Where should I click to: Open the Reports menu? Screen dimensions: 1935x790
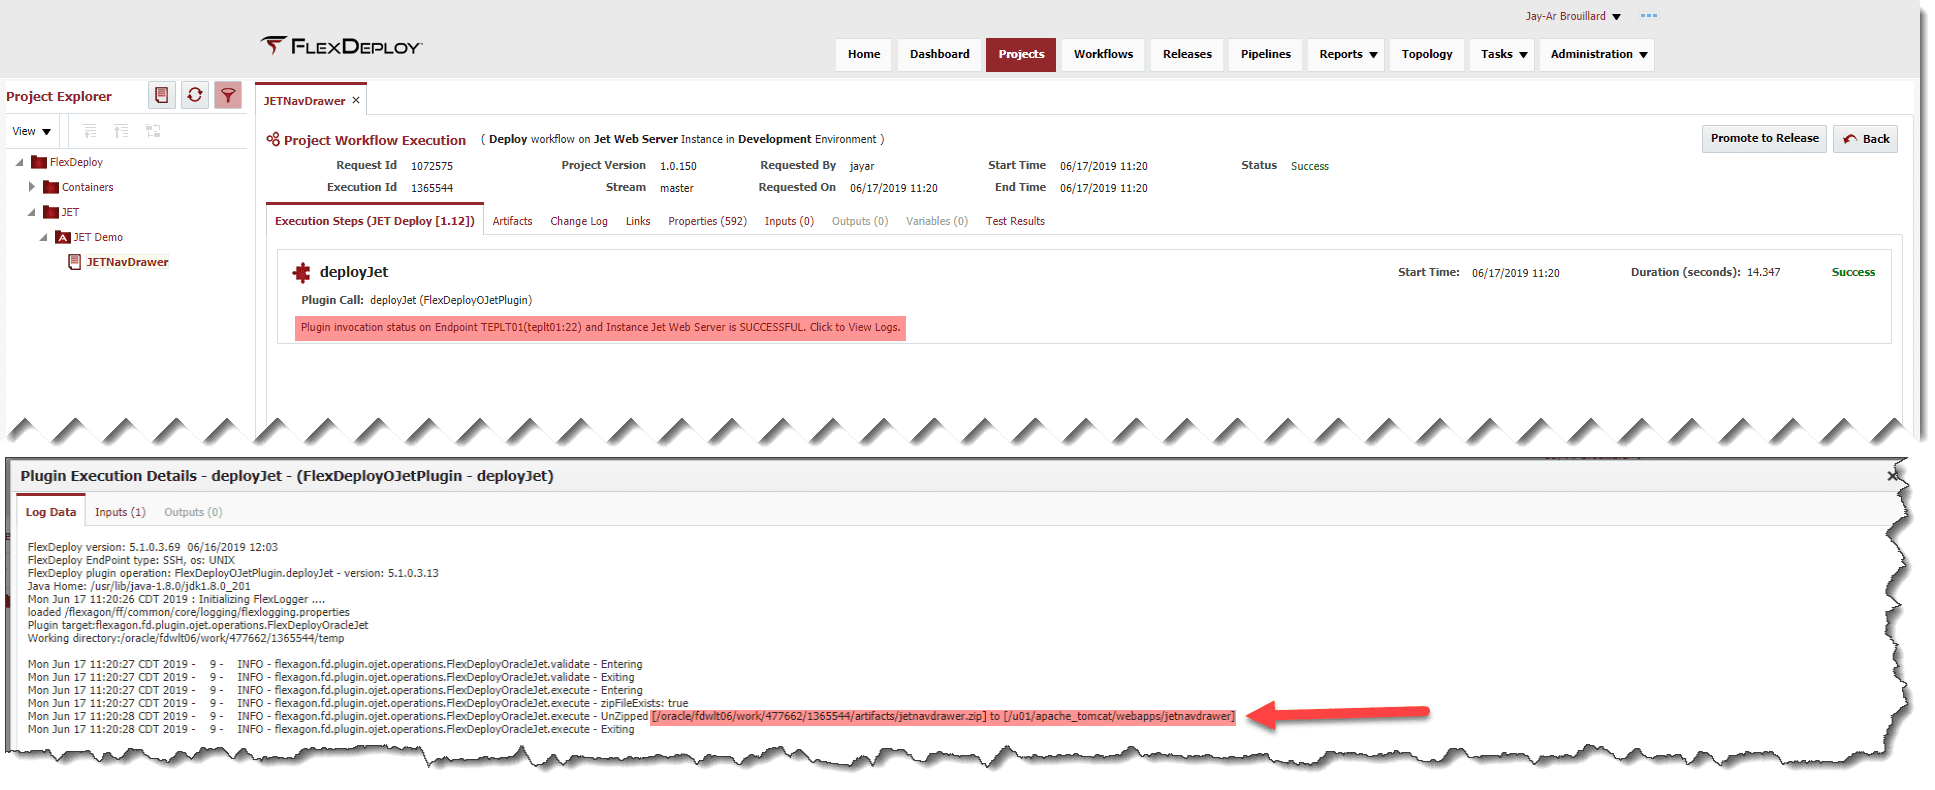(1347, 54)
